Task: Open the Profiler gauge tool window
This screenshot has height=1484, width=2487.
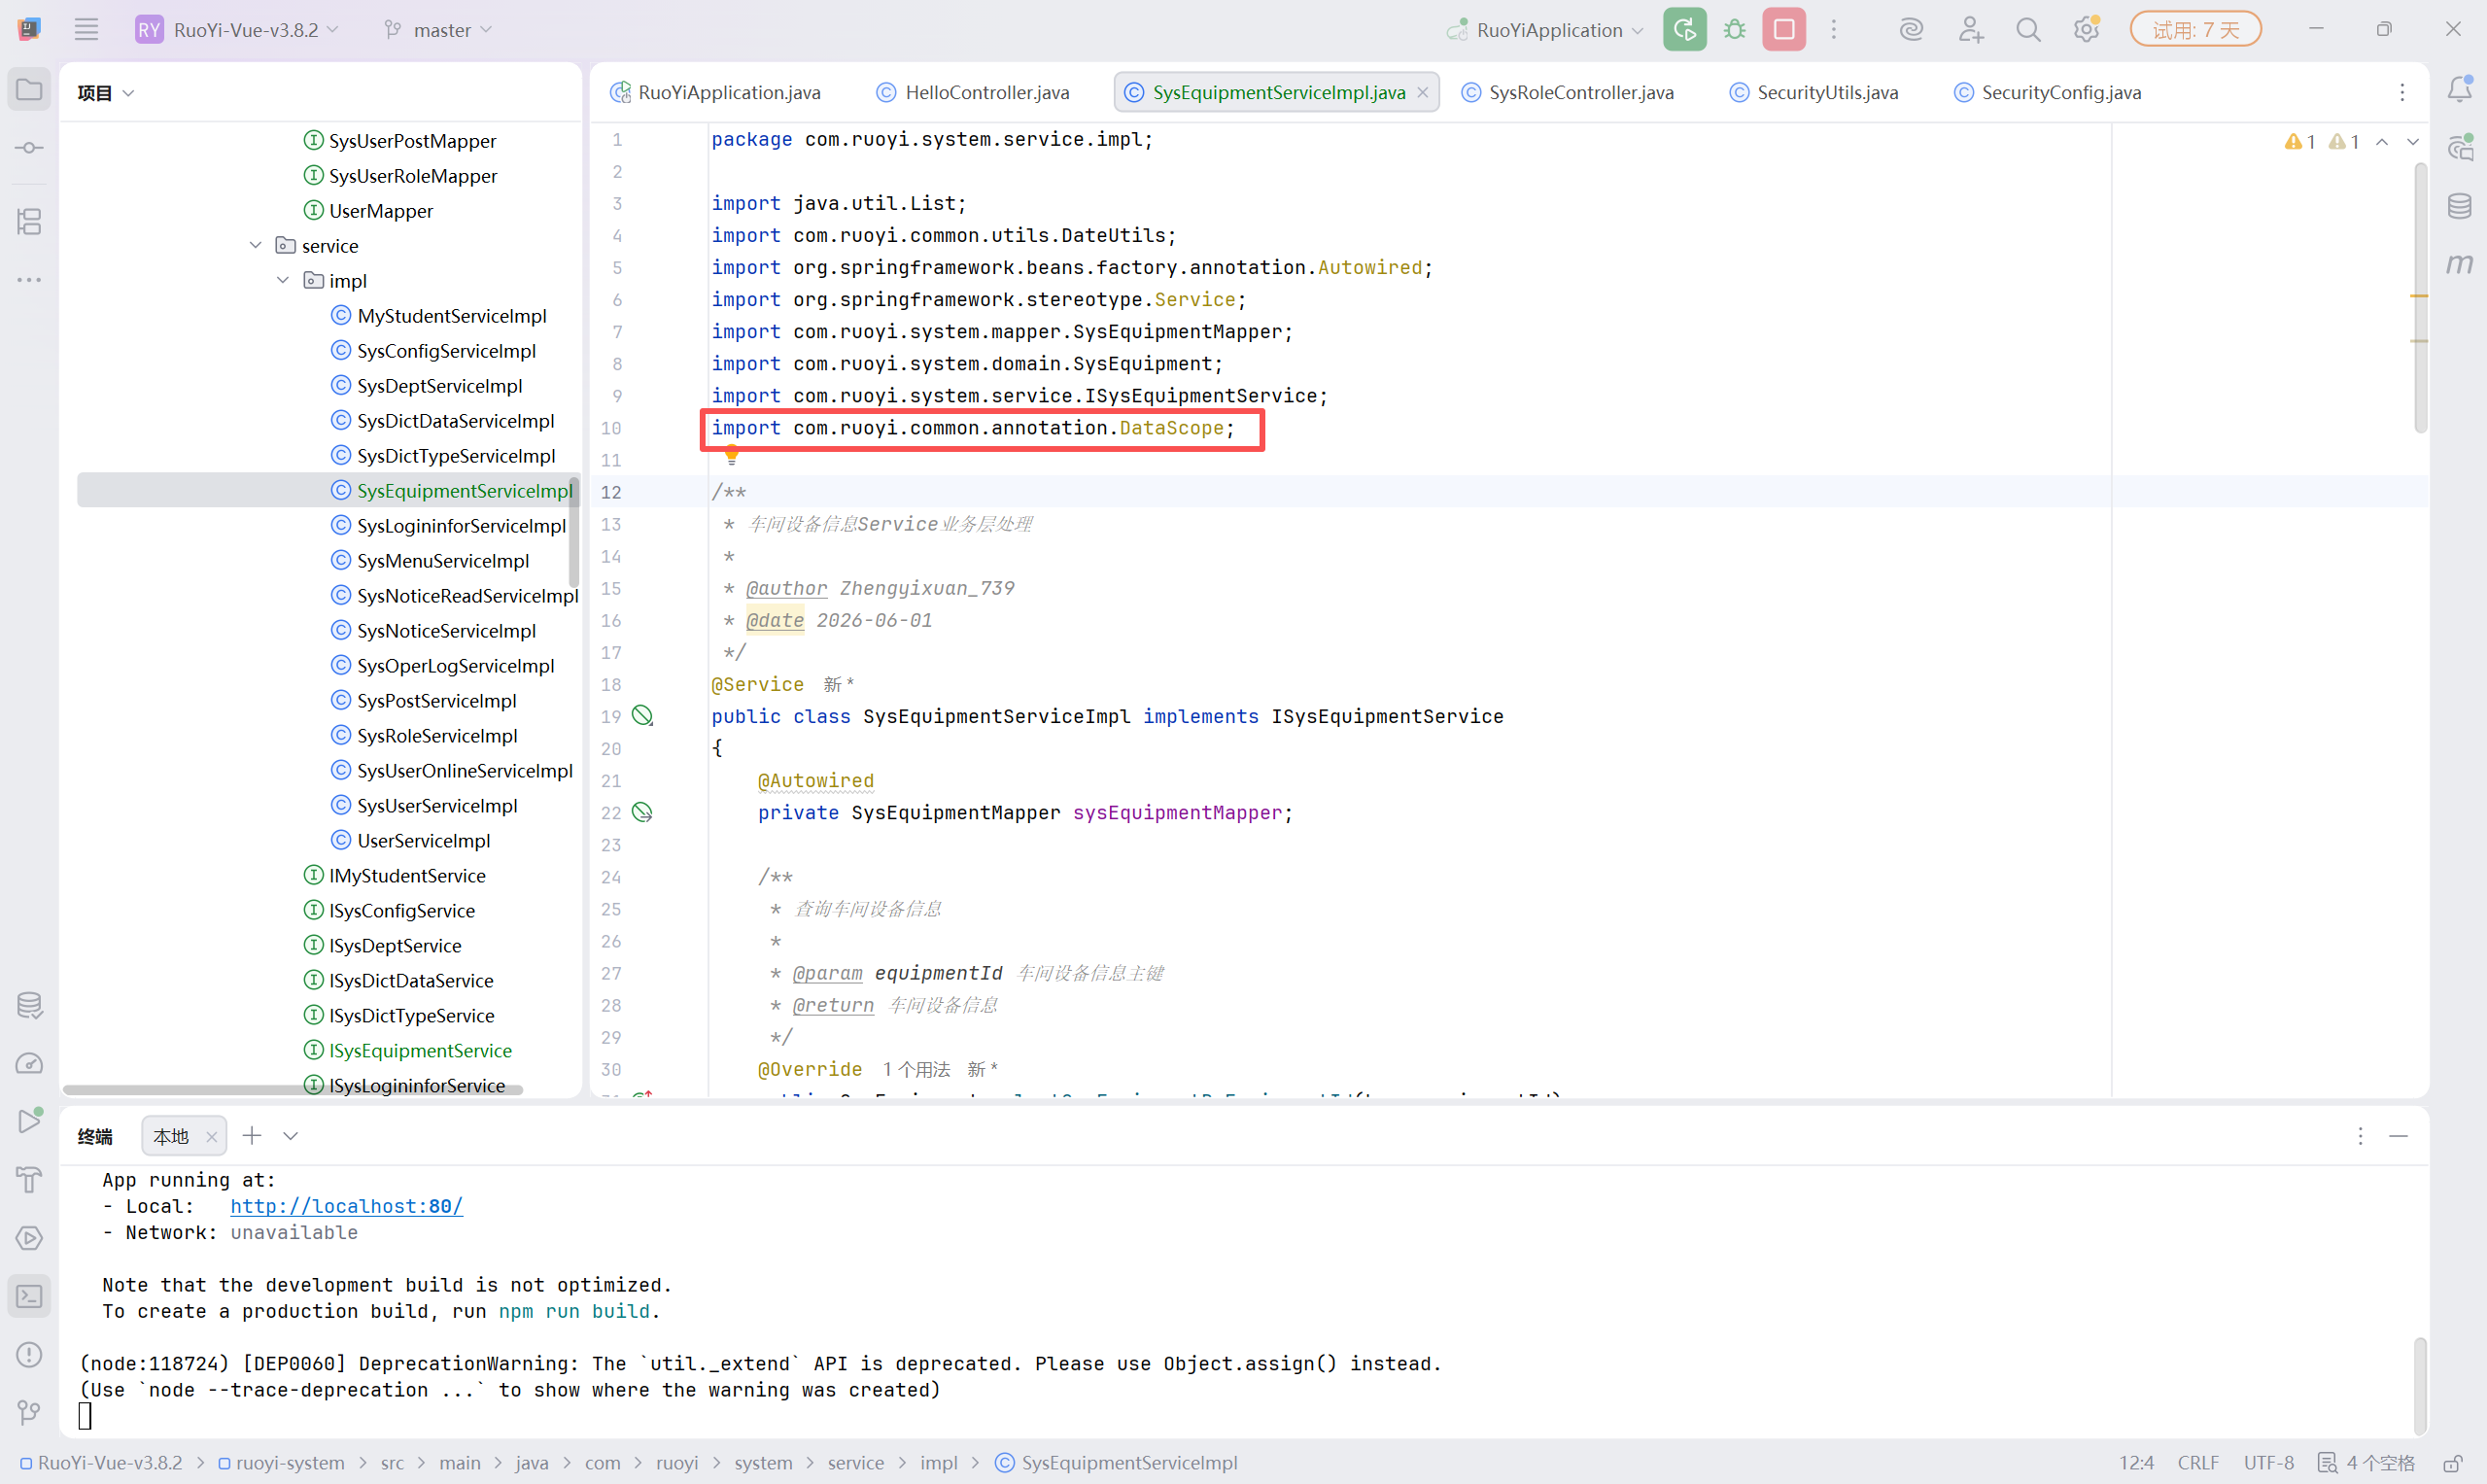Action: point(29,1063)
